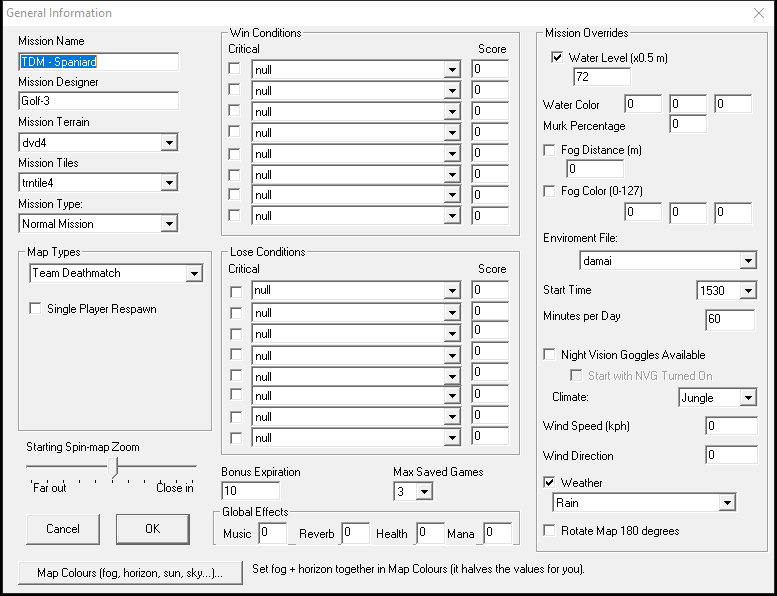
Task: Click the Wind Direction field
Action: coord(731,455)
